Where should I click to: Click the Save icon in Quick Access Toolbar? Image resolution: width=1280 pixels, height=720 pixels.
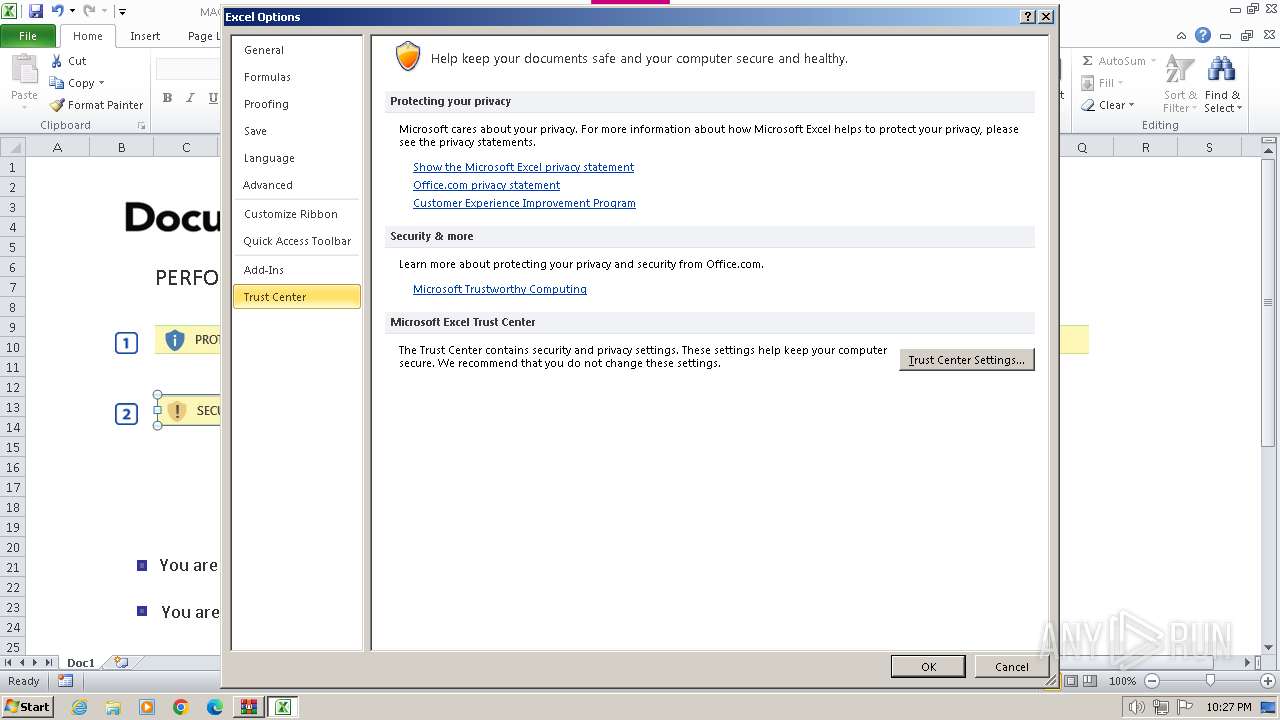point(36,11)
